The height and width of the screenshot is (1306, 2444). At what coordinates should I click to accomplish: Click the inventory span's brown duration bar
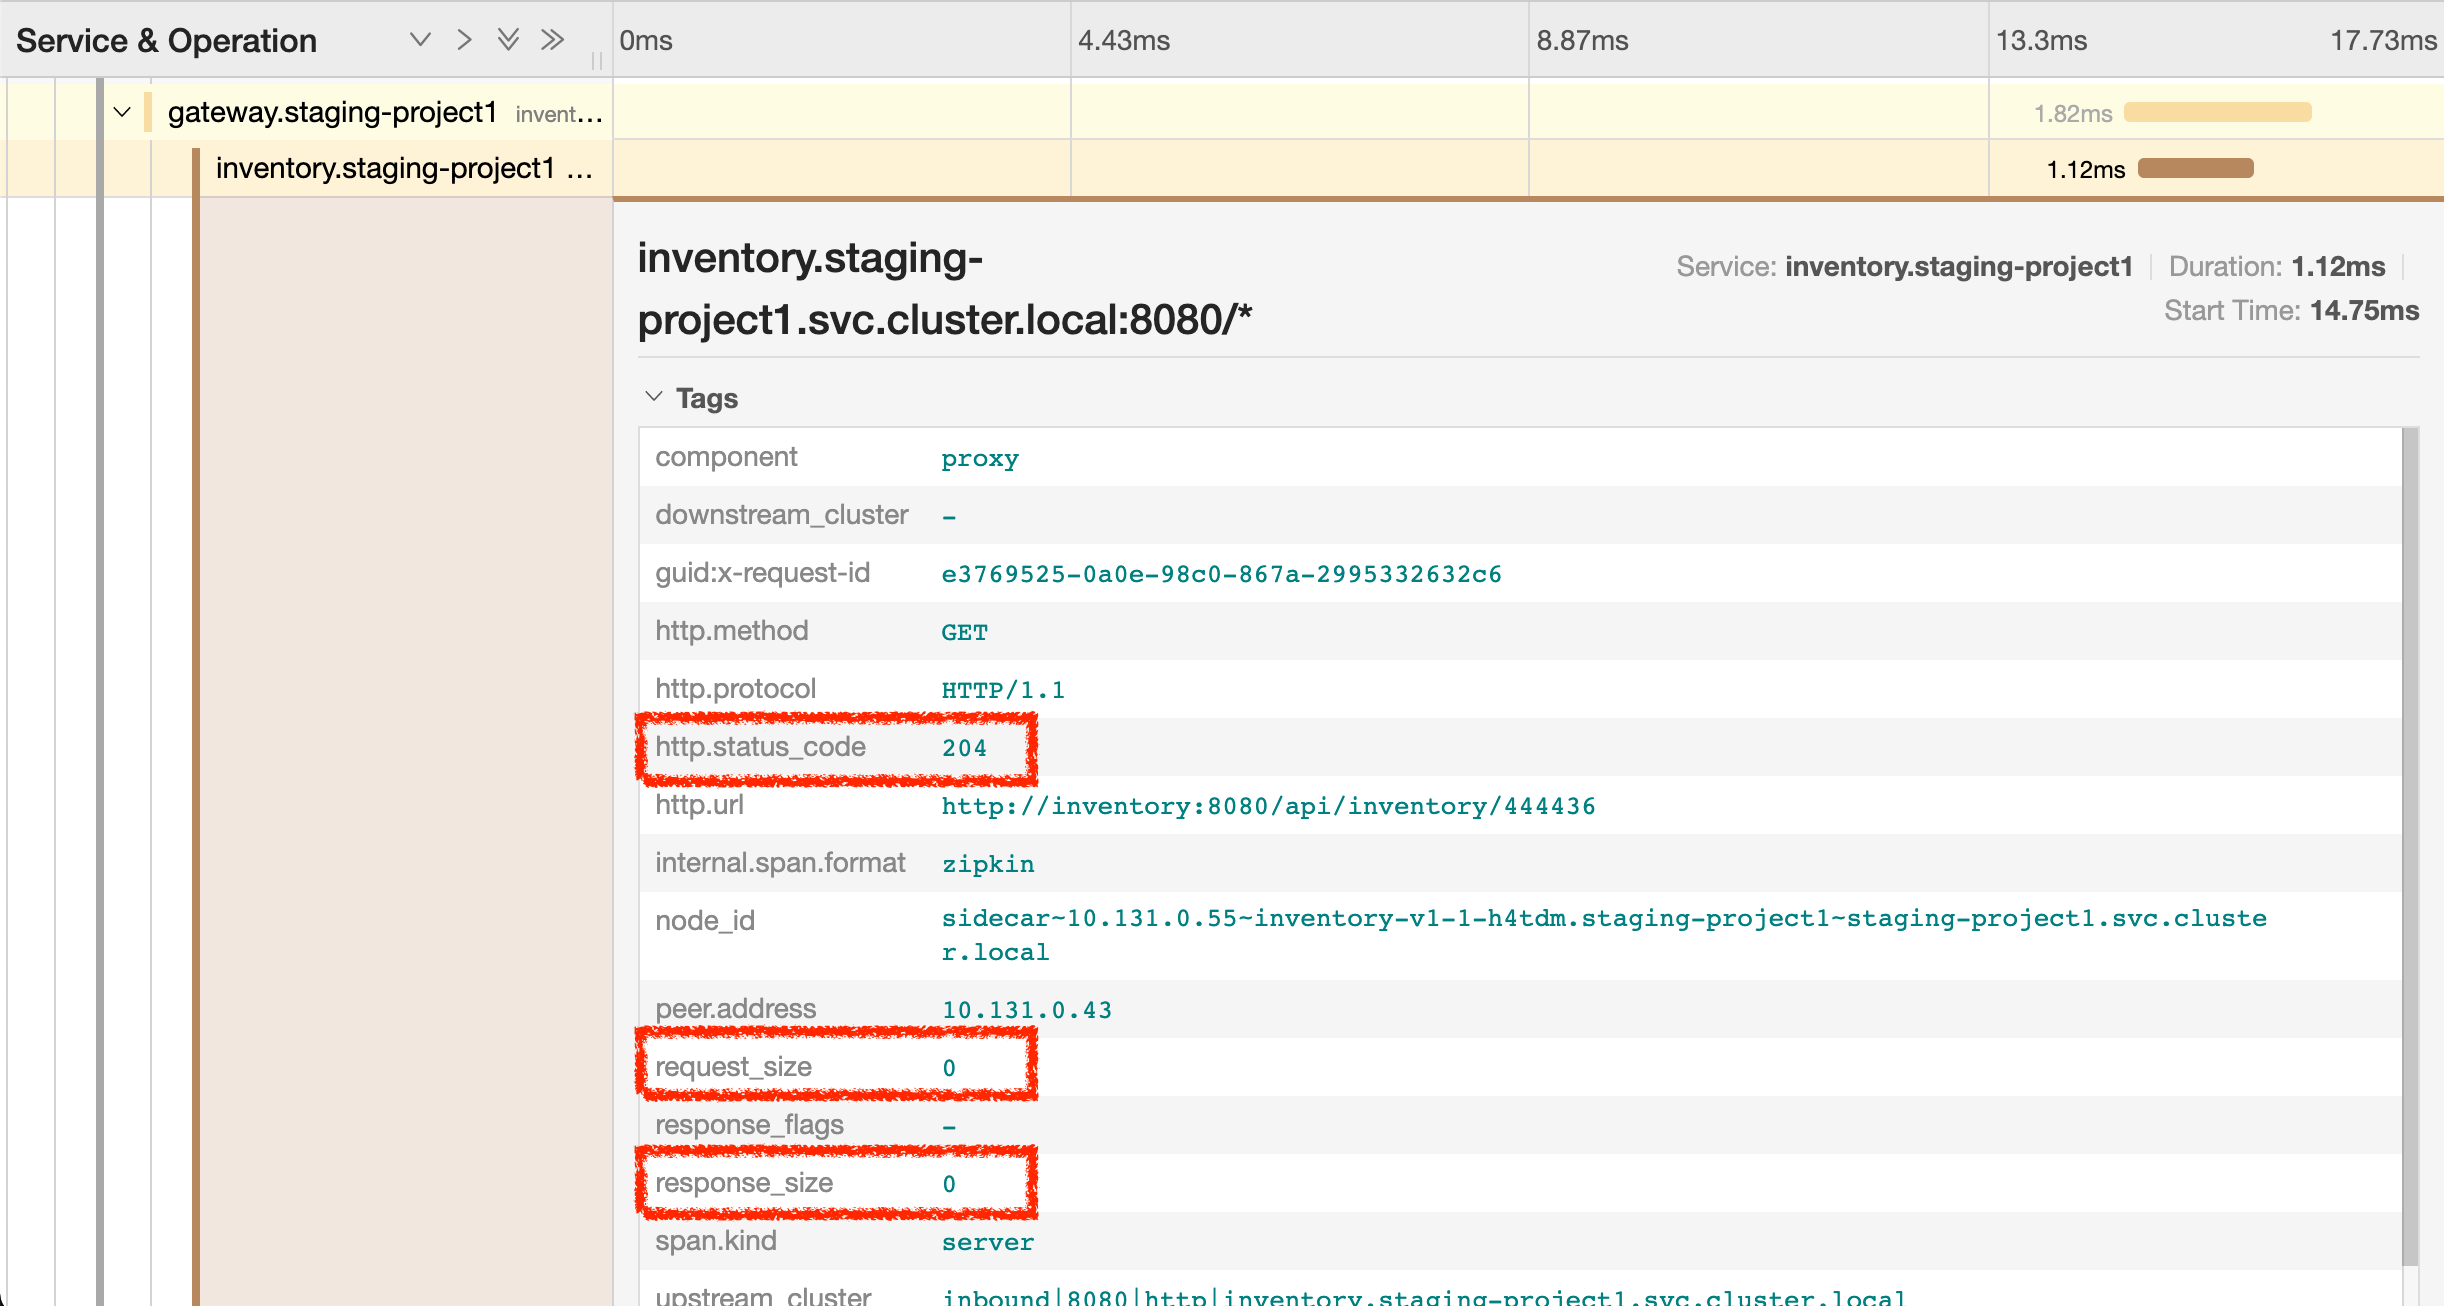(2195, 168)
